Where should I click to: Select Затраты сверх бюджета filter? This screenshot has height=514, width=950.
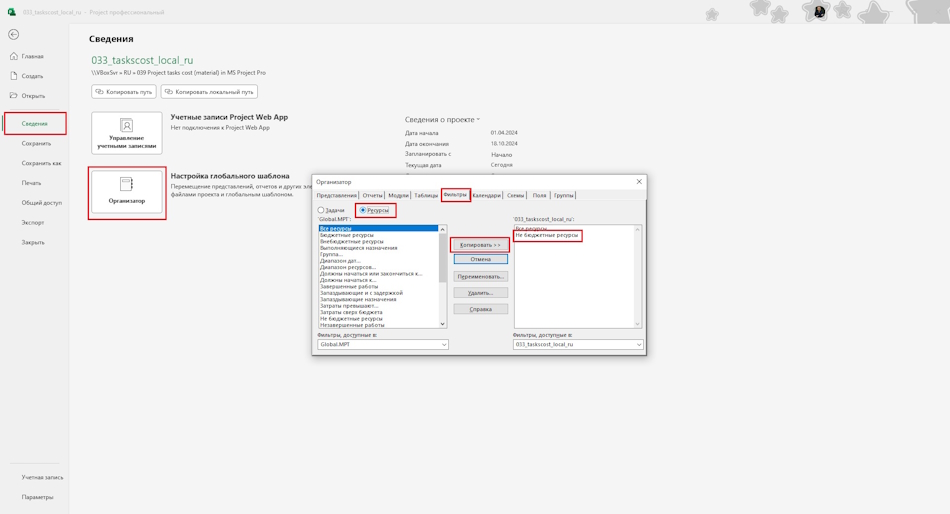tap(351, 312)
